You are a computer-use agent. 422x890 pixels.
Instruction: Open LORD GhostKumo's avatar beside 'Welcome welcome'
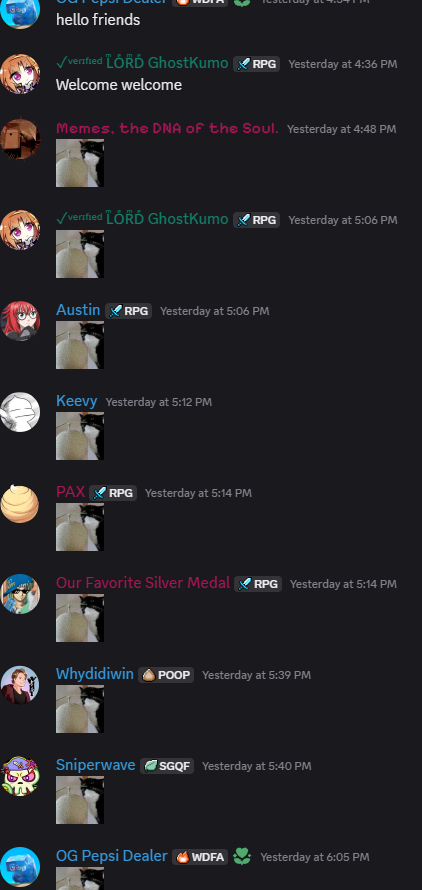point(20,74)
